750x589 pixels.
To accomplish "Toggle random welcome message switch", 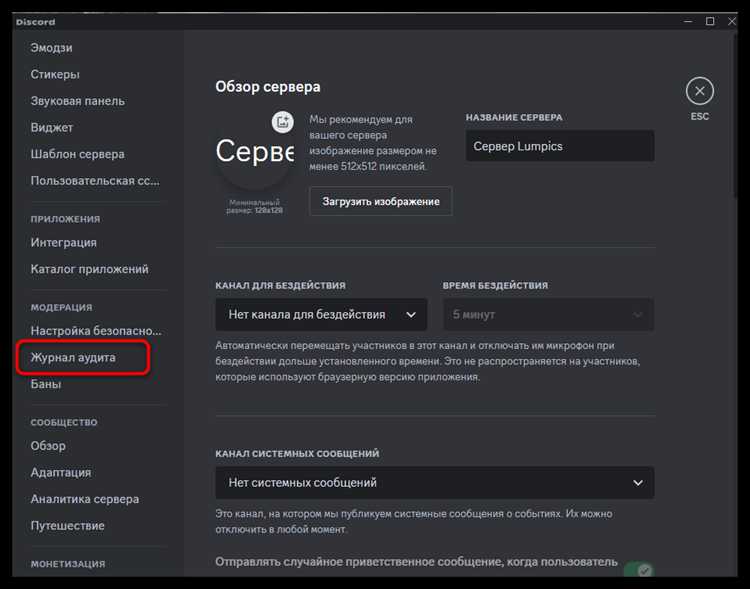I will coord(640,569).
